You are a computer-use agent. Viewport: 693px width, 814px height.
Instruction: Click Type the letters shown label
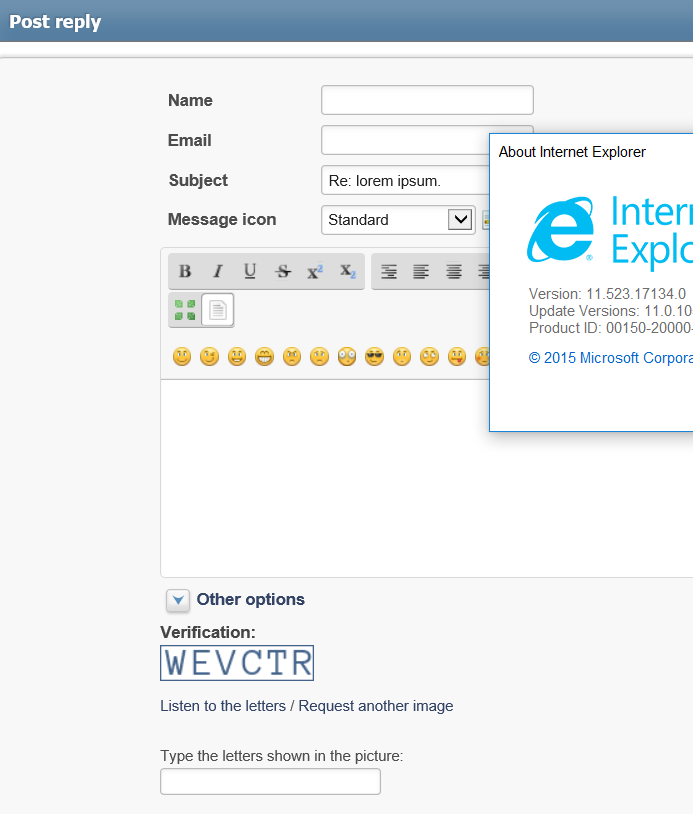[281, 756]
